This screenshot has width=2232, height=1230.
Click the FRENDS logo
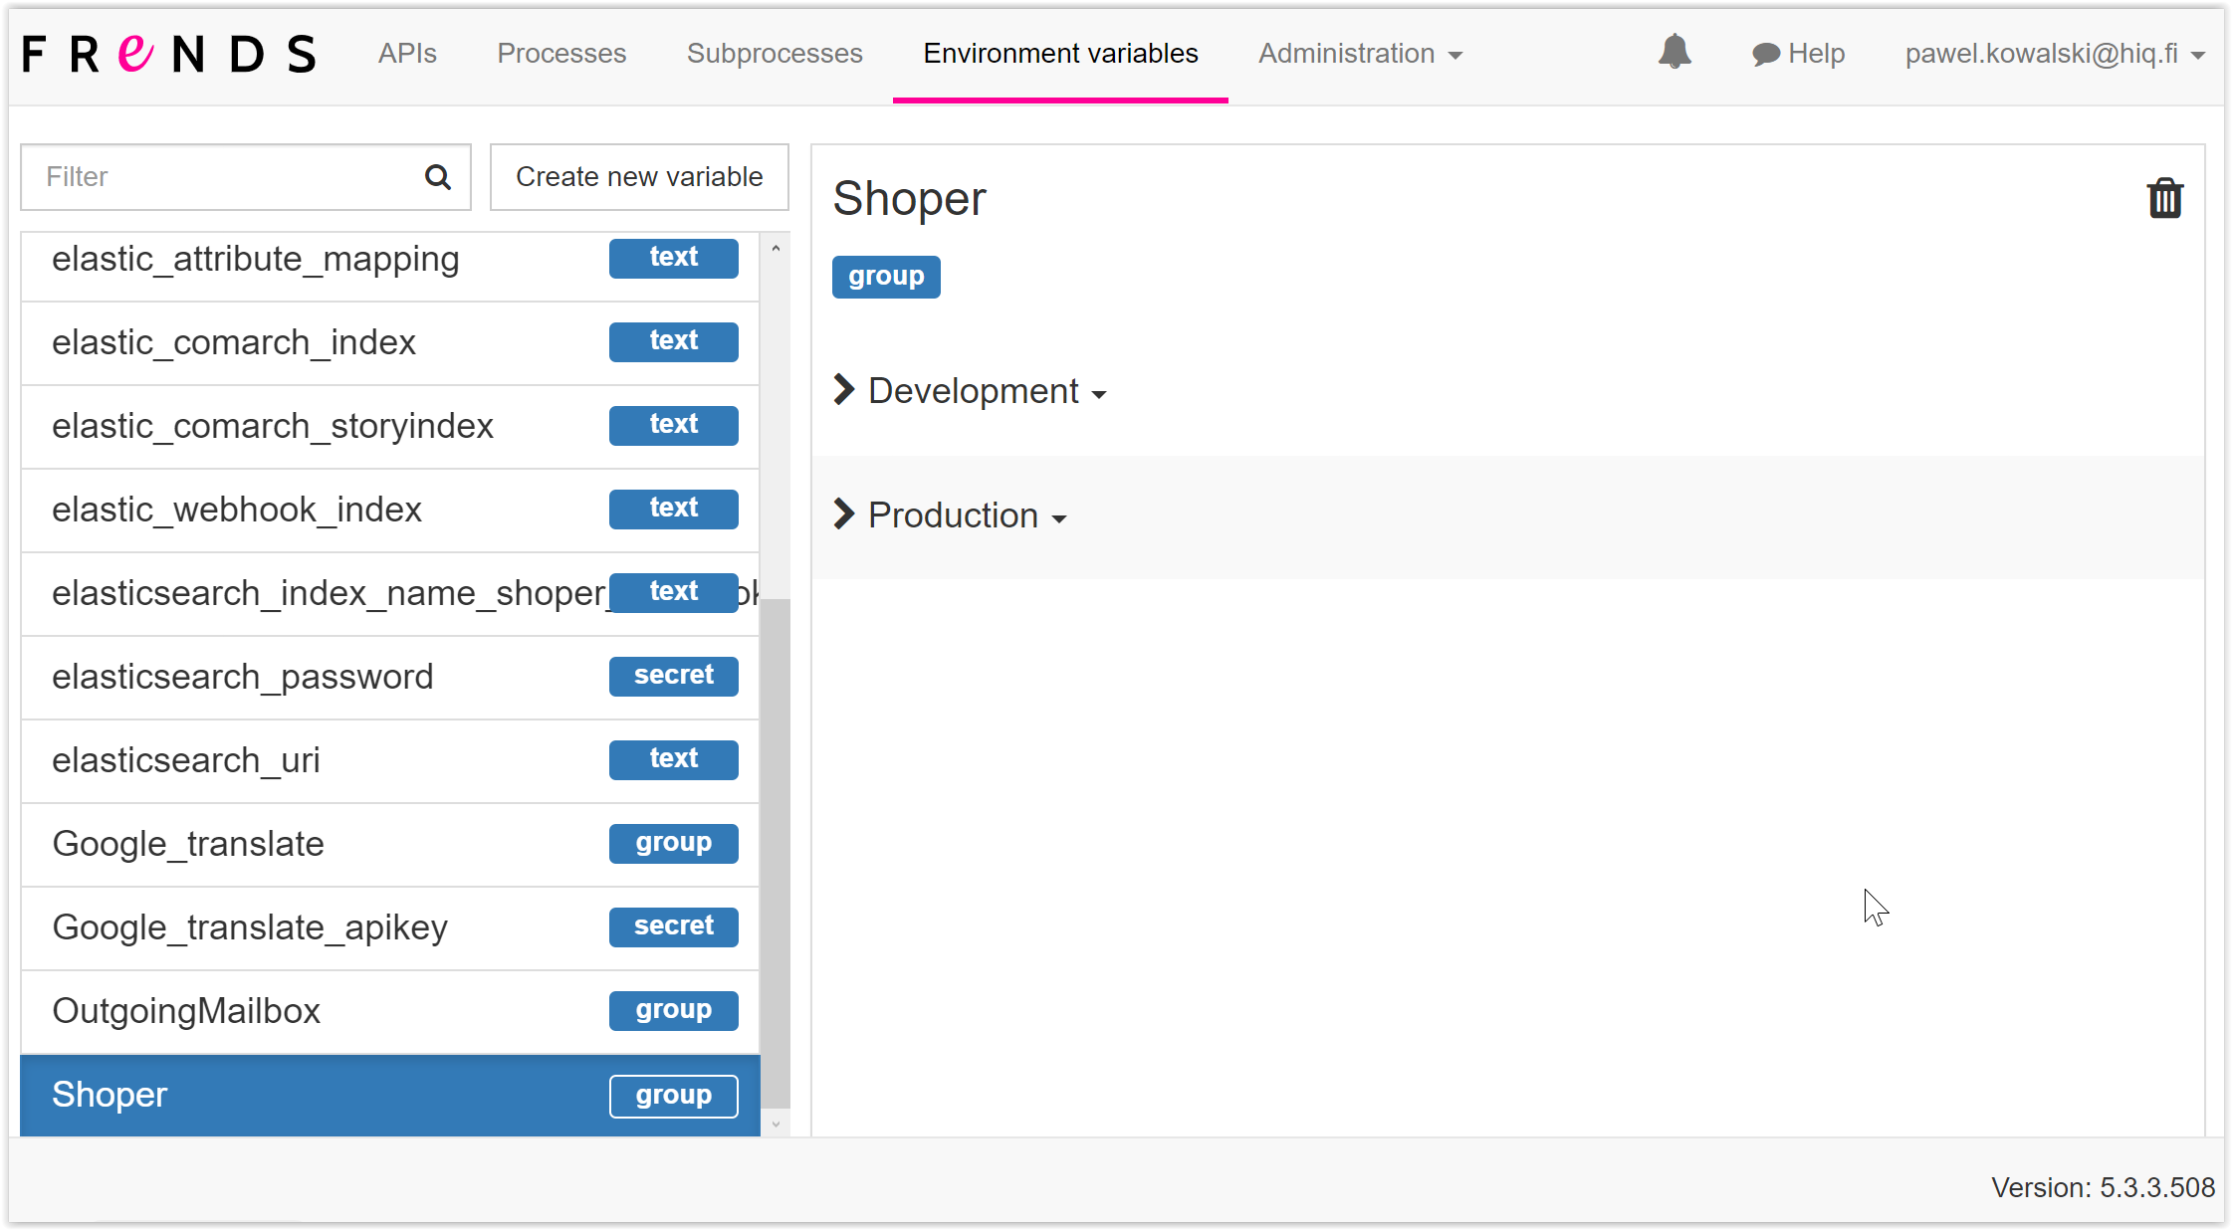pos(169,54)
